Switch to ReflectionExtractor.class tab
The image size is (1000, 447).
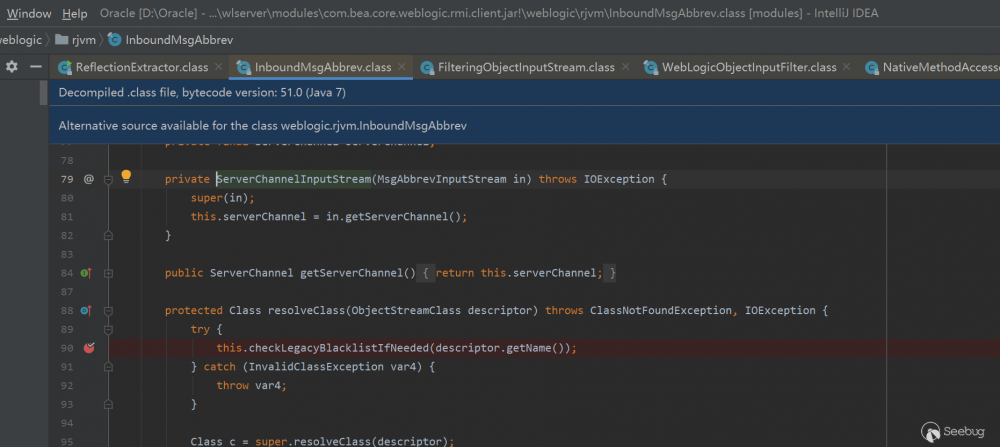[142, 67]
